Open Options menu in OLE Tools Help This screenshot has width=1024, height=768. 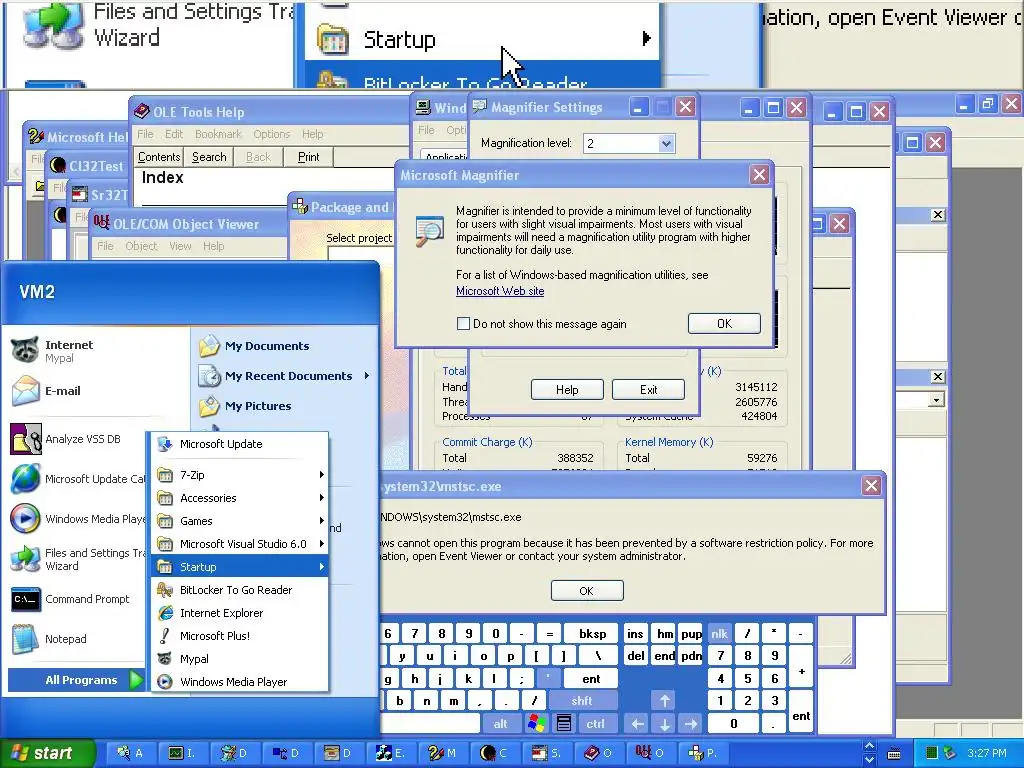coord(272,134)
